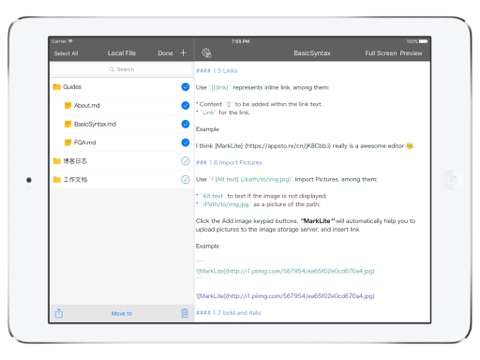Open Full Screen mode

click(x=381, y=53)
